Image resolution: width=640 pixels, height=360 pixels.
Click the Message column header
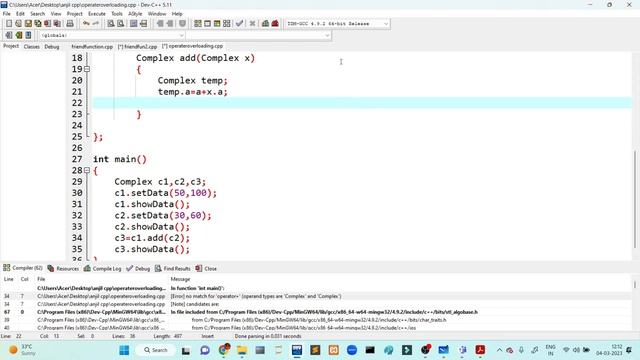180,279
